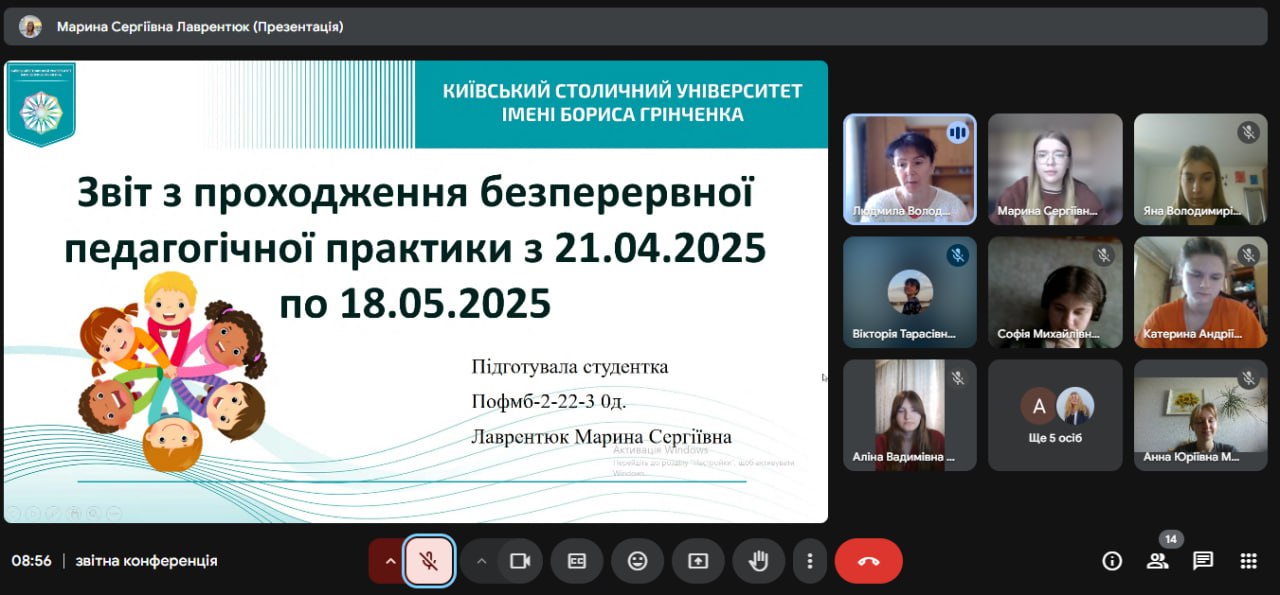The height and width of the screenshot is (595, 1280).
Task: Click muted mic icon on Вікторія's tile
Action: [957, 255]
